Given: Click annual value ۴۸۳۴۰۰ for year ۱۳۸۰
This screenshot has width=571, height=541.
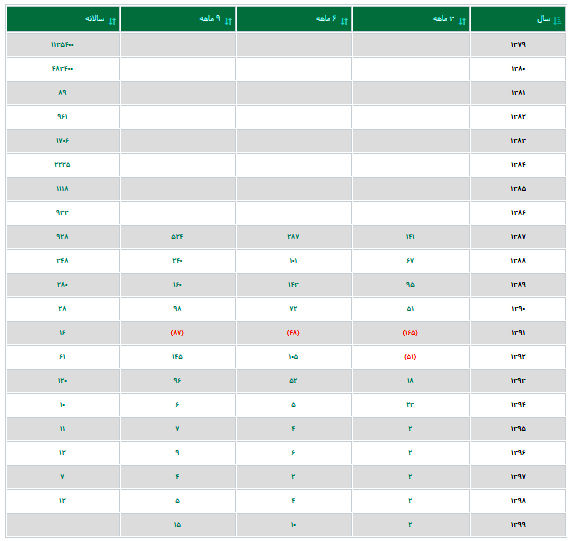Looking at the screenshot, I should pyautogui.click(x=63, y=68).
